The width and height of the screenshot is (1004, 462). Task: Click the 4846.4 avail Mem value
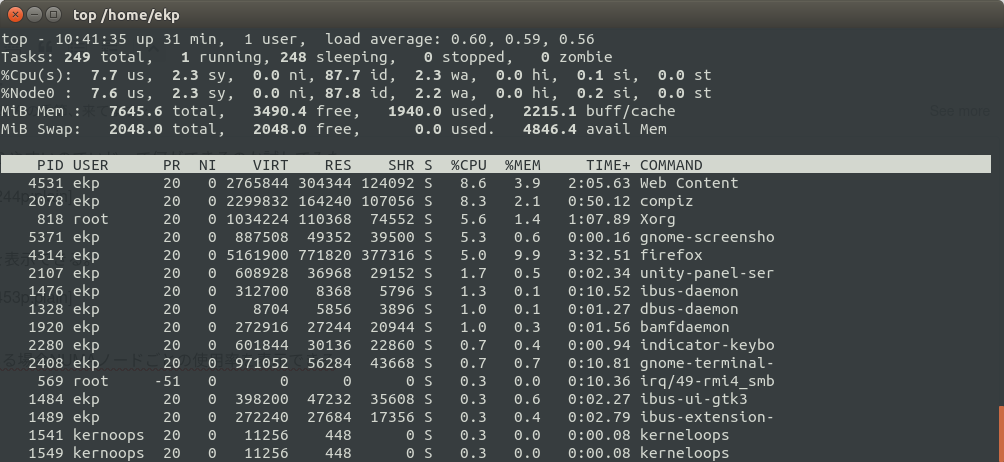(x=549, y=129)
